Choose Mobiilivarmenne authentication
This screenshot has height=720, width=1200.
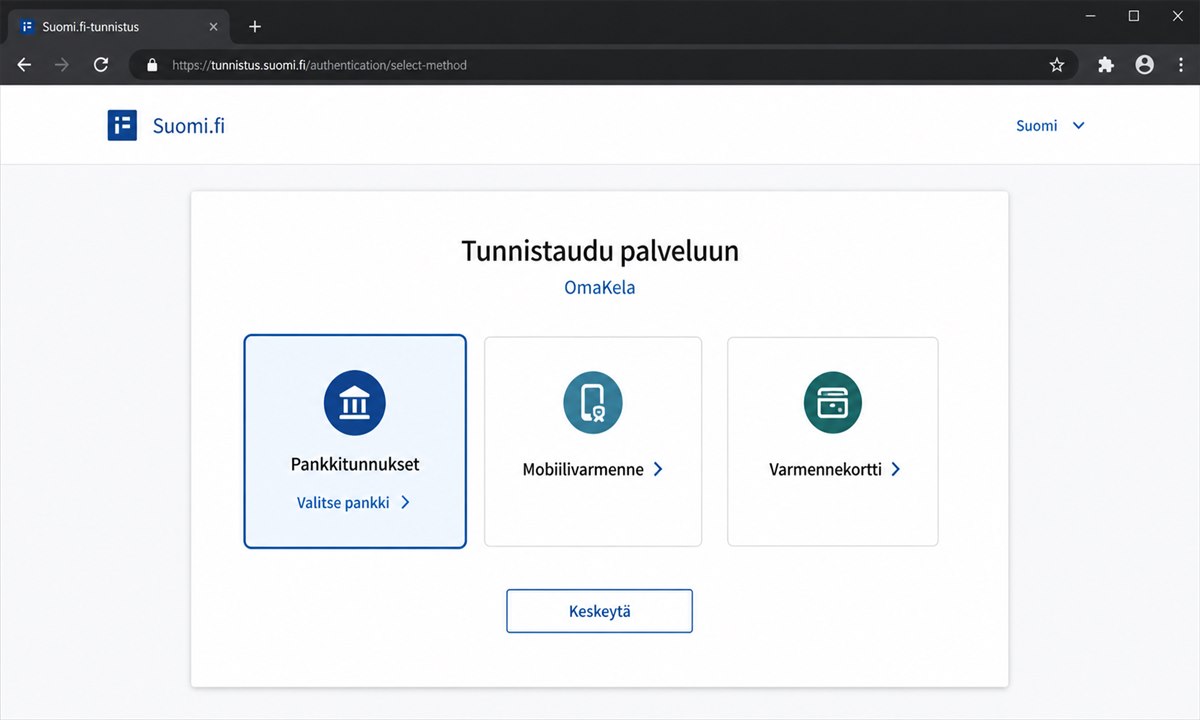click(x=593, y=442)
